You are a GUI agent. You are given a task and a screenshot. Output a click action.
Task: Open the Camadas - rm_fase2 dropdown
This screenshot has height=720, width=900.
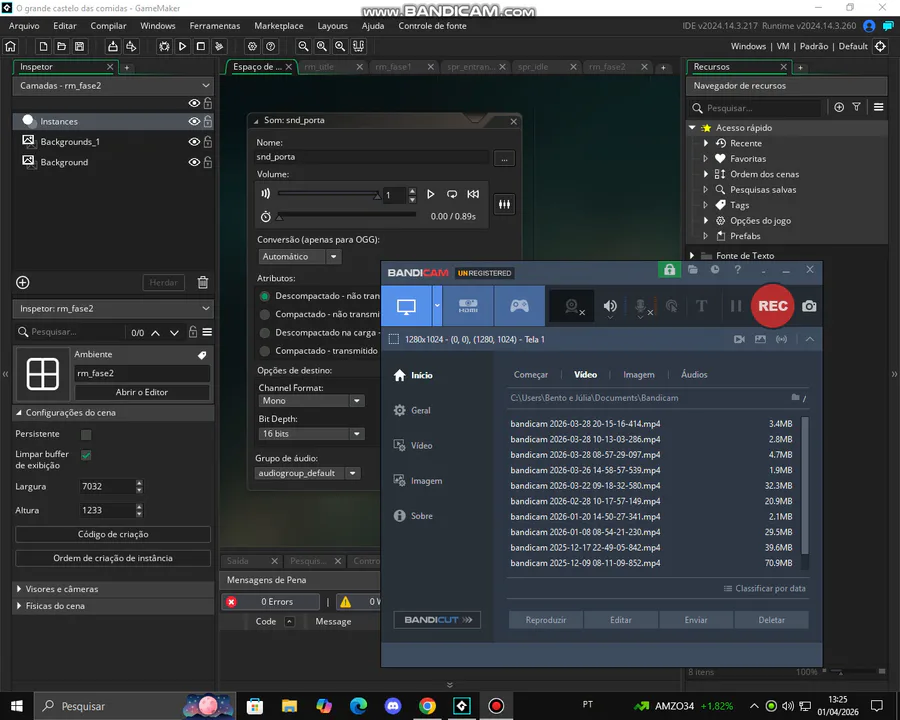[113, 86]
